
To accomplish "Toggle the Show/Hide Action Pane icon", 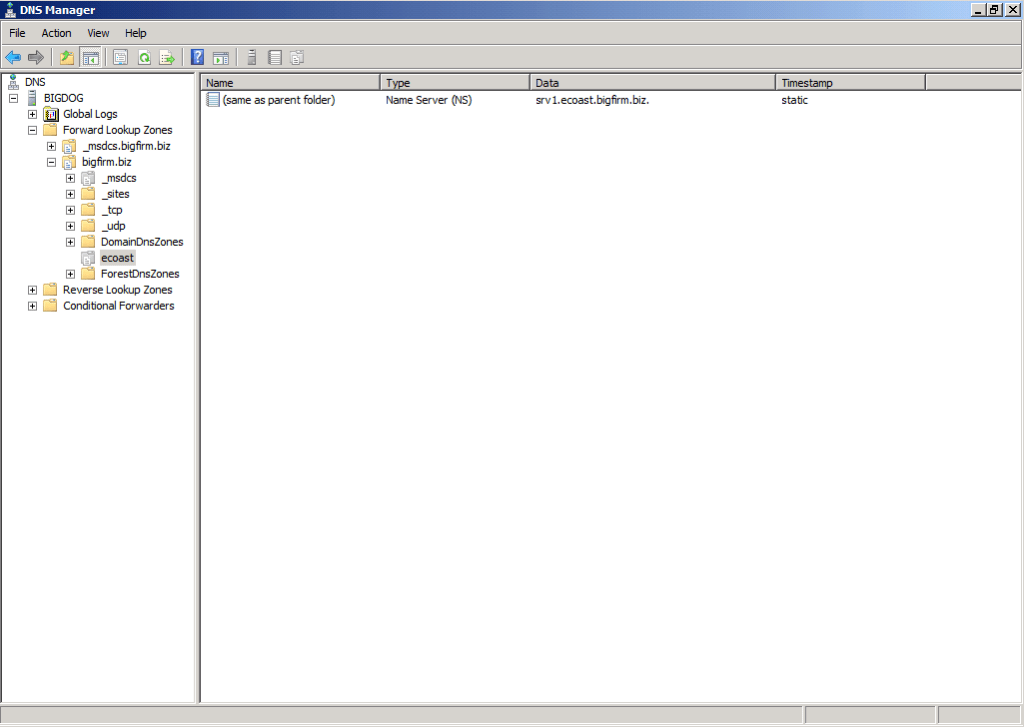I will (221, 57).
